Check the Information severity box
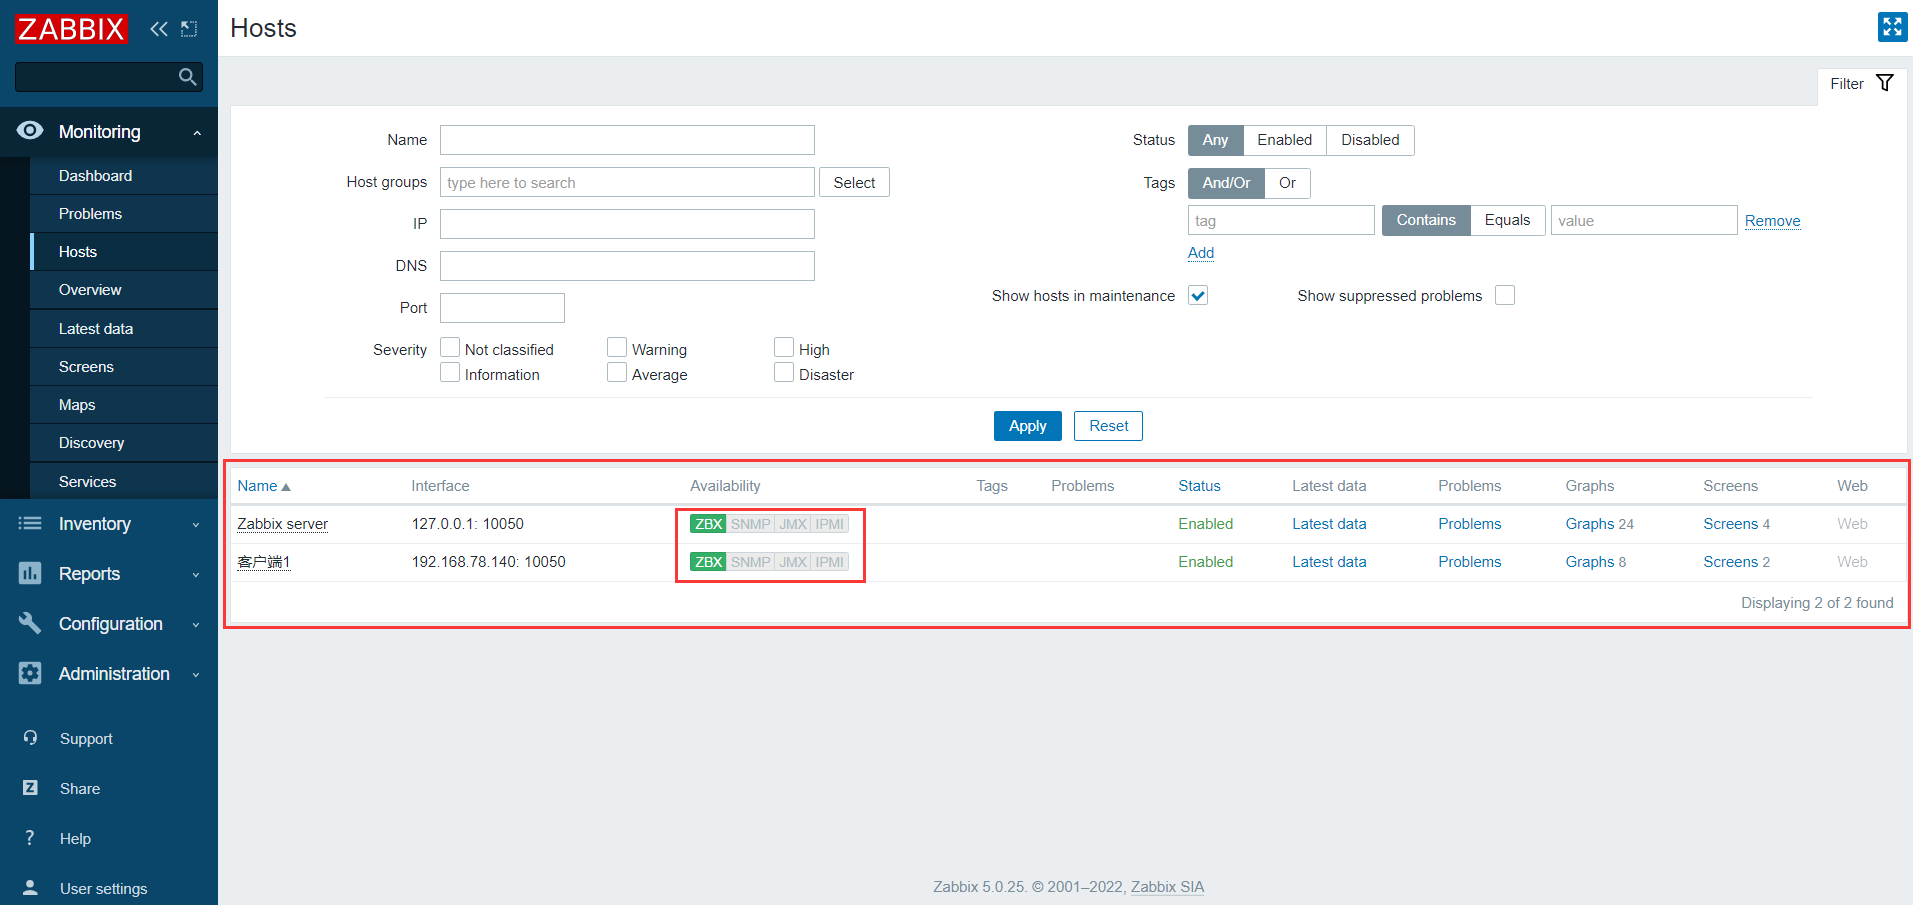This screenshot has width=1913, height=905. pyautogui.click(x=450, y=373)
